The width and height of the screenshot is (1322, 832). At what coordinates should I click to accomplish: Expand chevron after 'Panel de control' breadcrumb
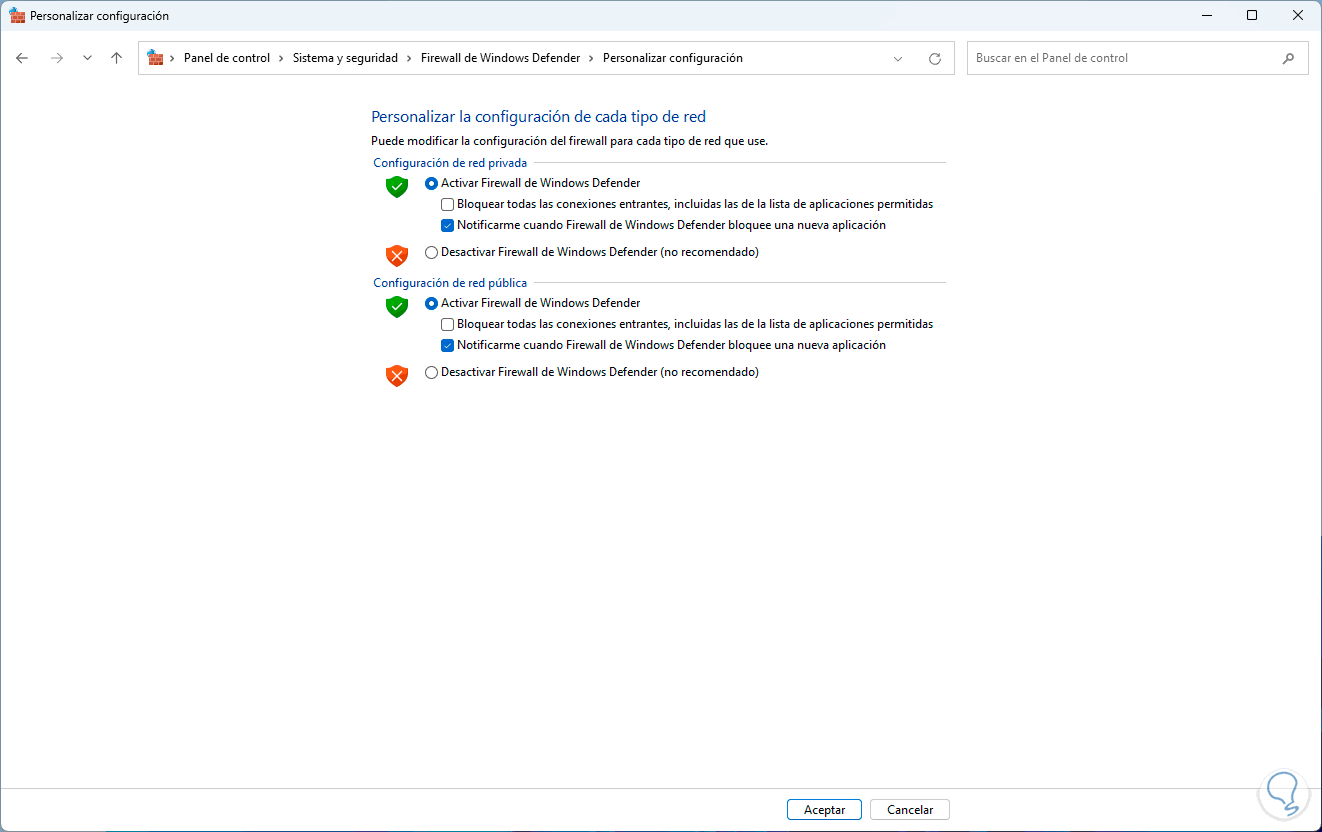tap(281, 58)
